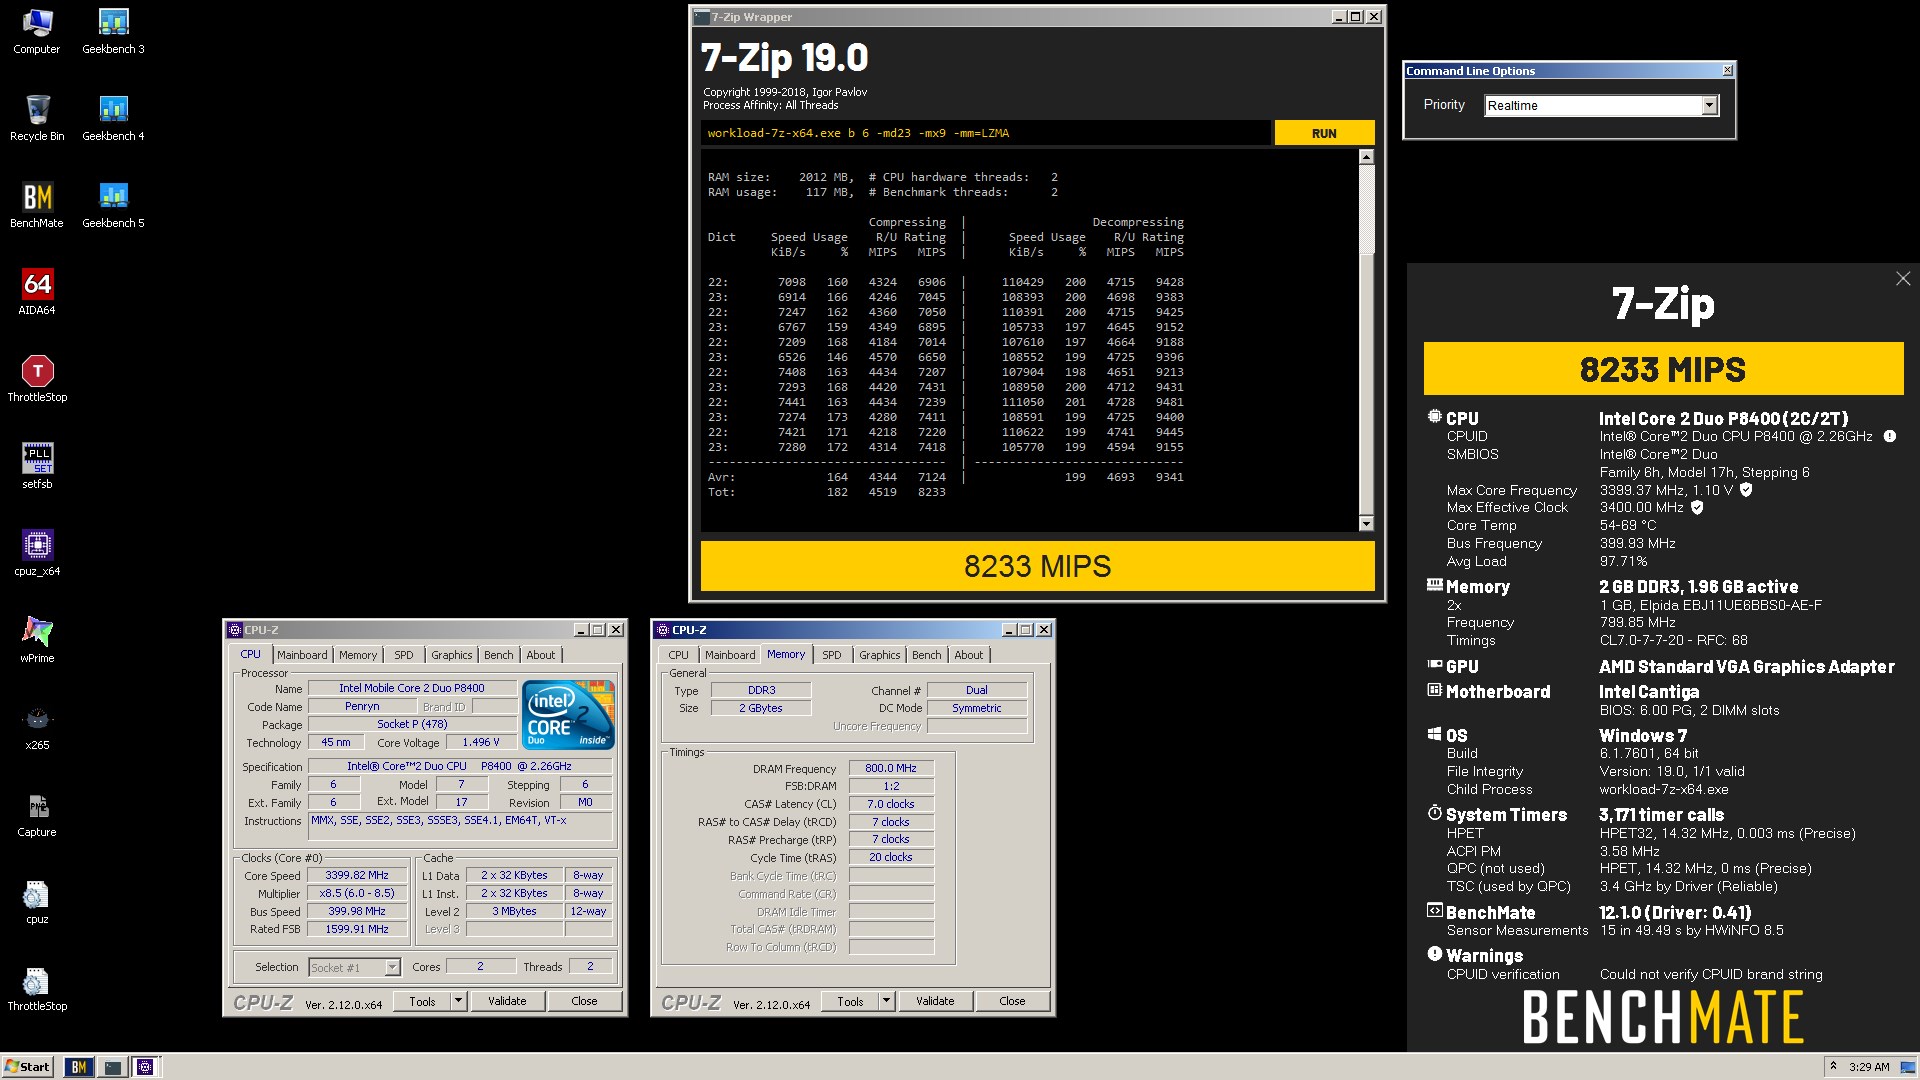This screenshot has width=1920, height=1080.
Task: Close the BenchMate 7-Zip result panel
Action: [x=1903, y=279]
